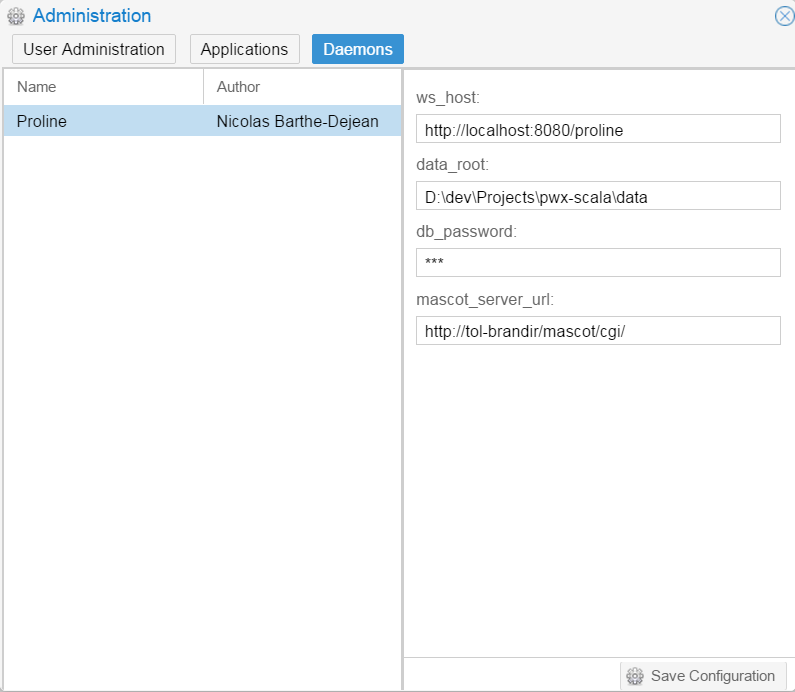Click the ws_host label
Image resolution: width=795 pixels, height=692 pixels.
click(x=448, y=98)
